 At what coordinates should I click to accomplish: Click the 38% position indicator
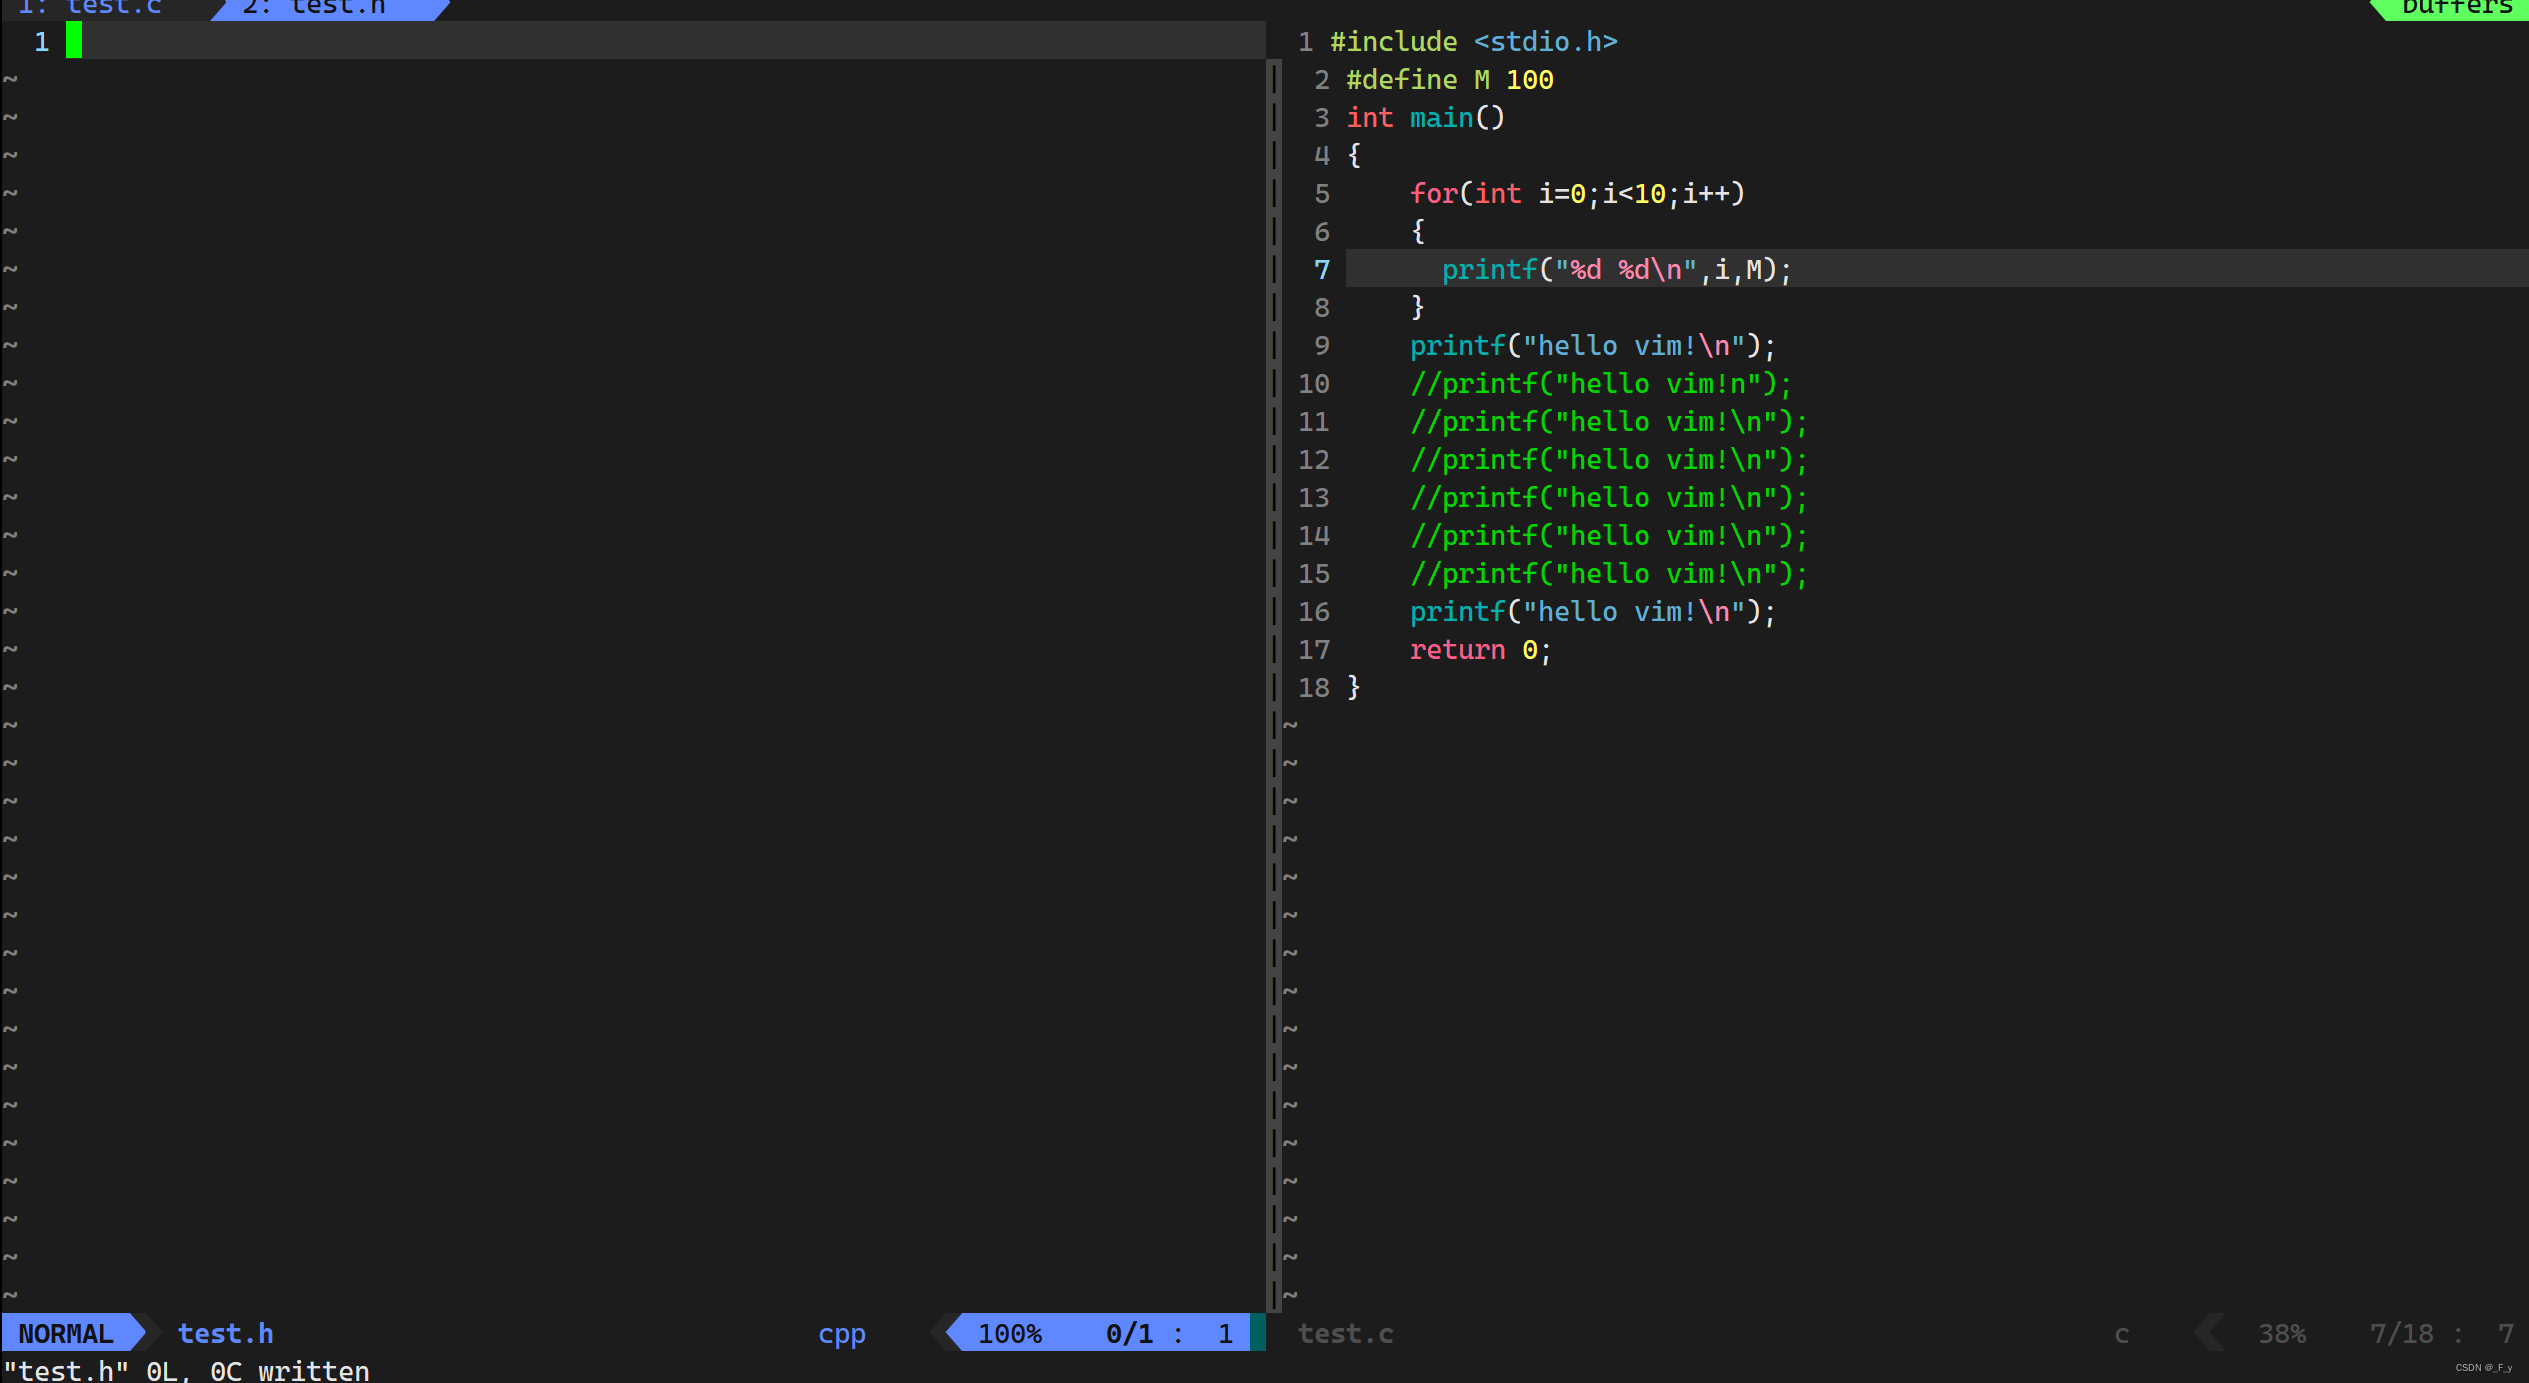[2281, 1333]
